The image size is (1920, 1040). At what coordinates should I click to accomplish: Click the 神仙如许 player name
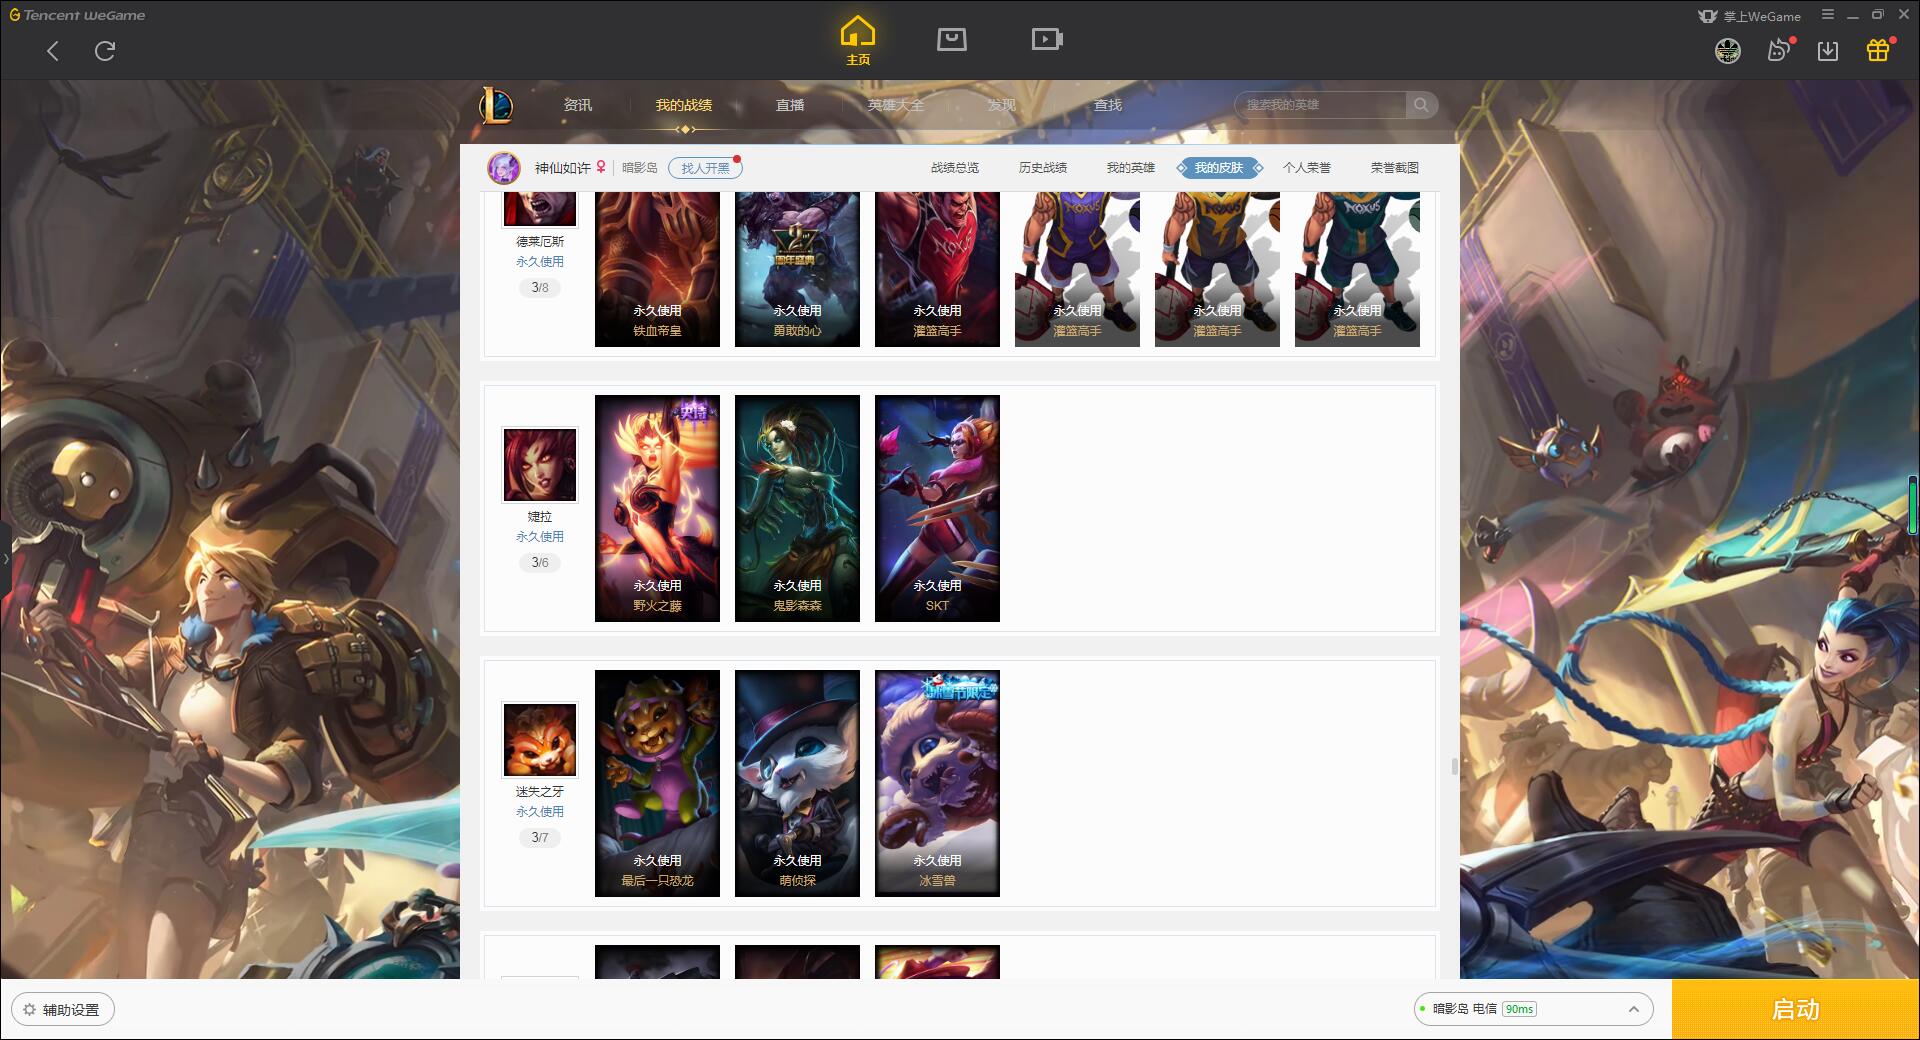click(x=563, y=168)
